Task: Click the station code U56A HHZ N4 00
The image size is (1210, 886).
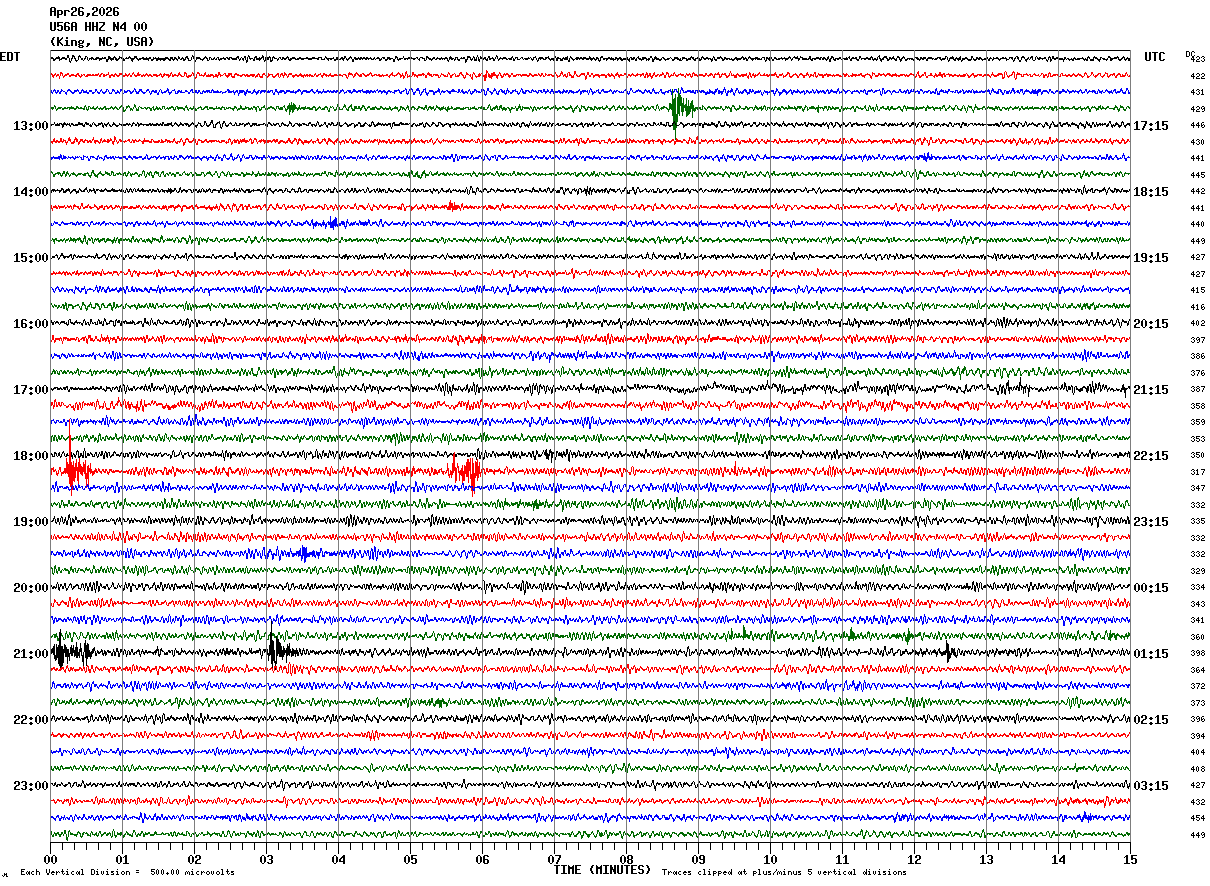Action: coord(98,27)
